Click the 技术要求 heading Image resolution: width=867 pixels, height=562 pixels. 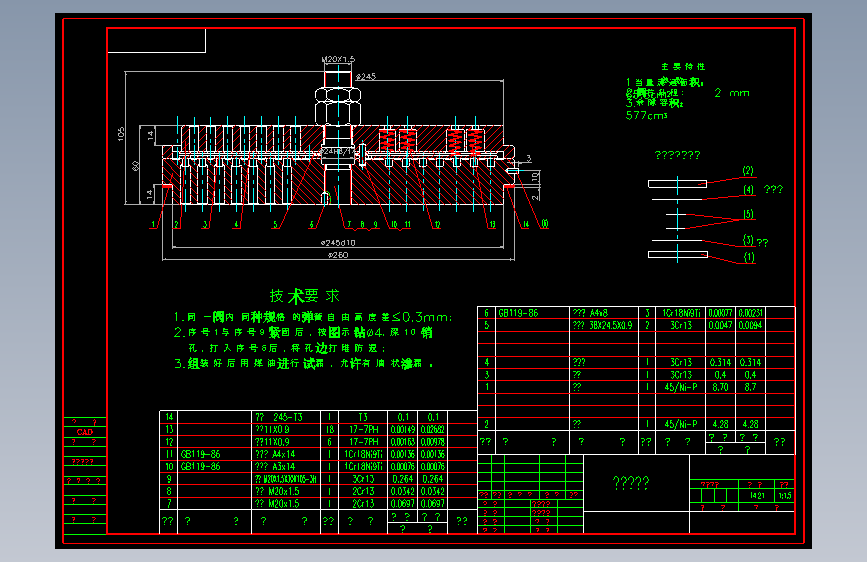[305, 296]
